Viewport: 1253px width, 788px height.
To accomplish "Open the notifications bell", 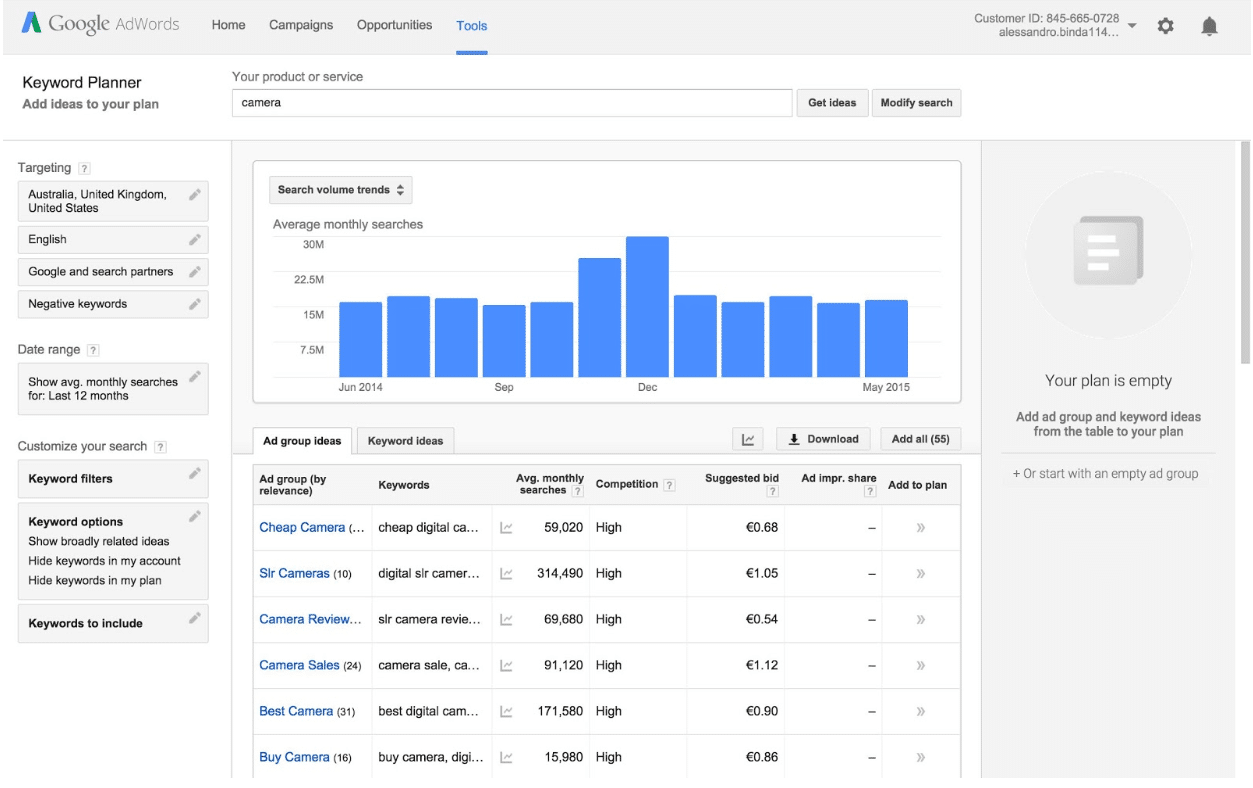I will pyautogui.click(x=1209, y=26).
